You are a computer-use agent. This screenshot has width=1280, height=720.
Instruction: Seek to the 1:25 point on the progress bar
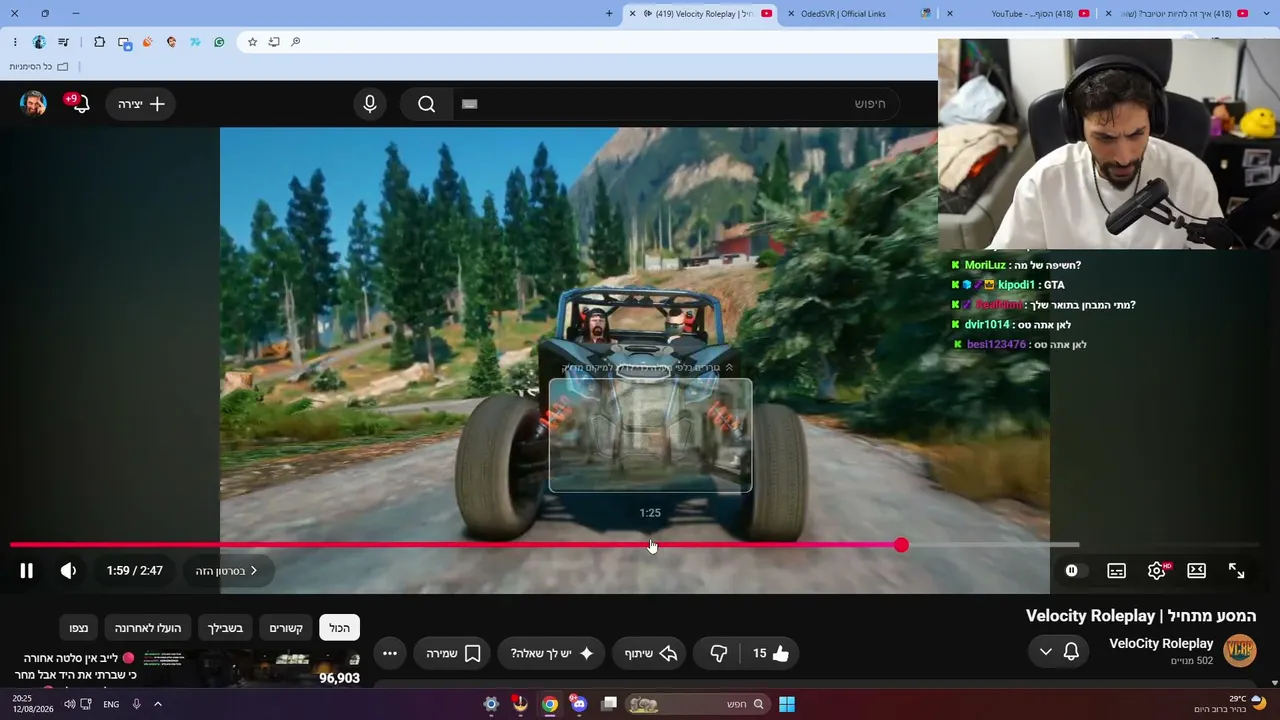point(651,545)
